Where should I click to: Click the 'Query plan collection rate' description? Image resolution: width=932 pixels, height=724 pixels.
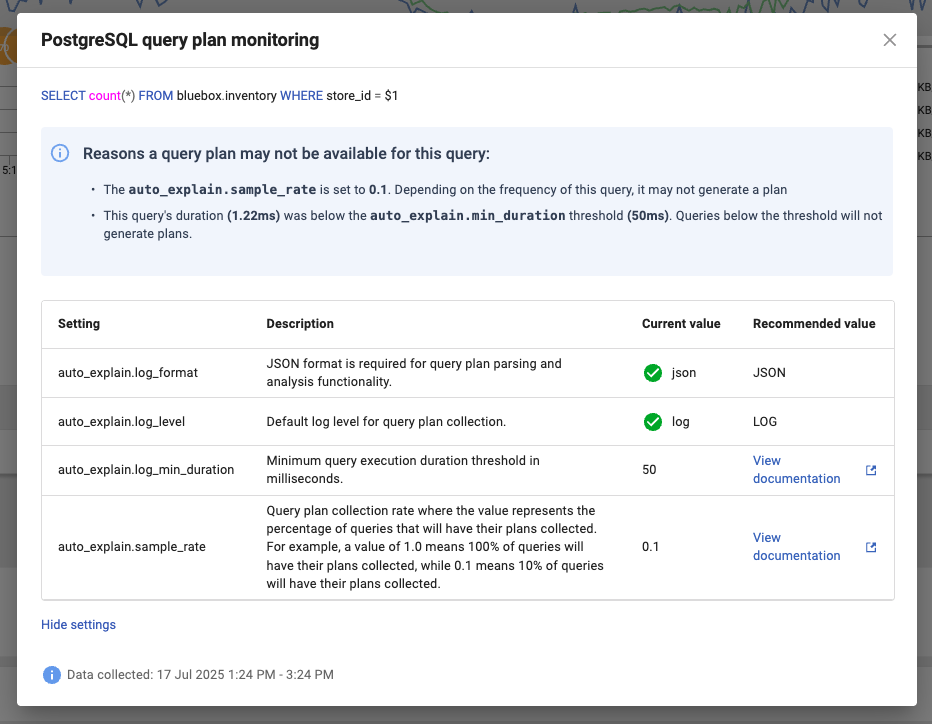point(435,547)
